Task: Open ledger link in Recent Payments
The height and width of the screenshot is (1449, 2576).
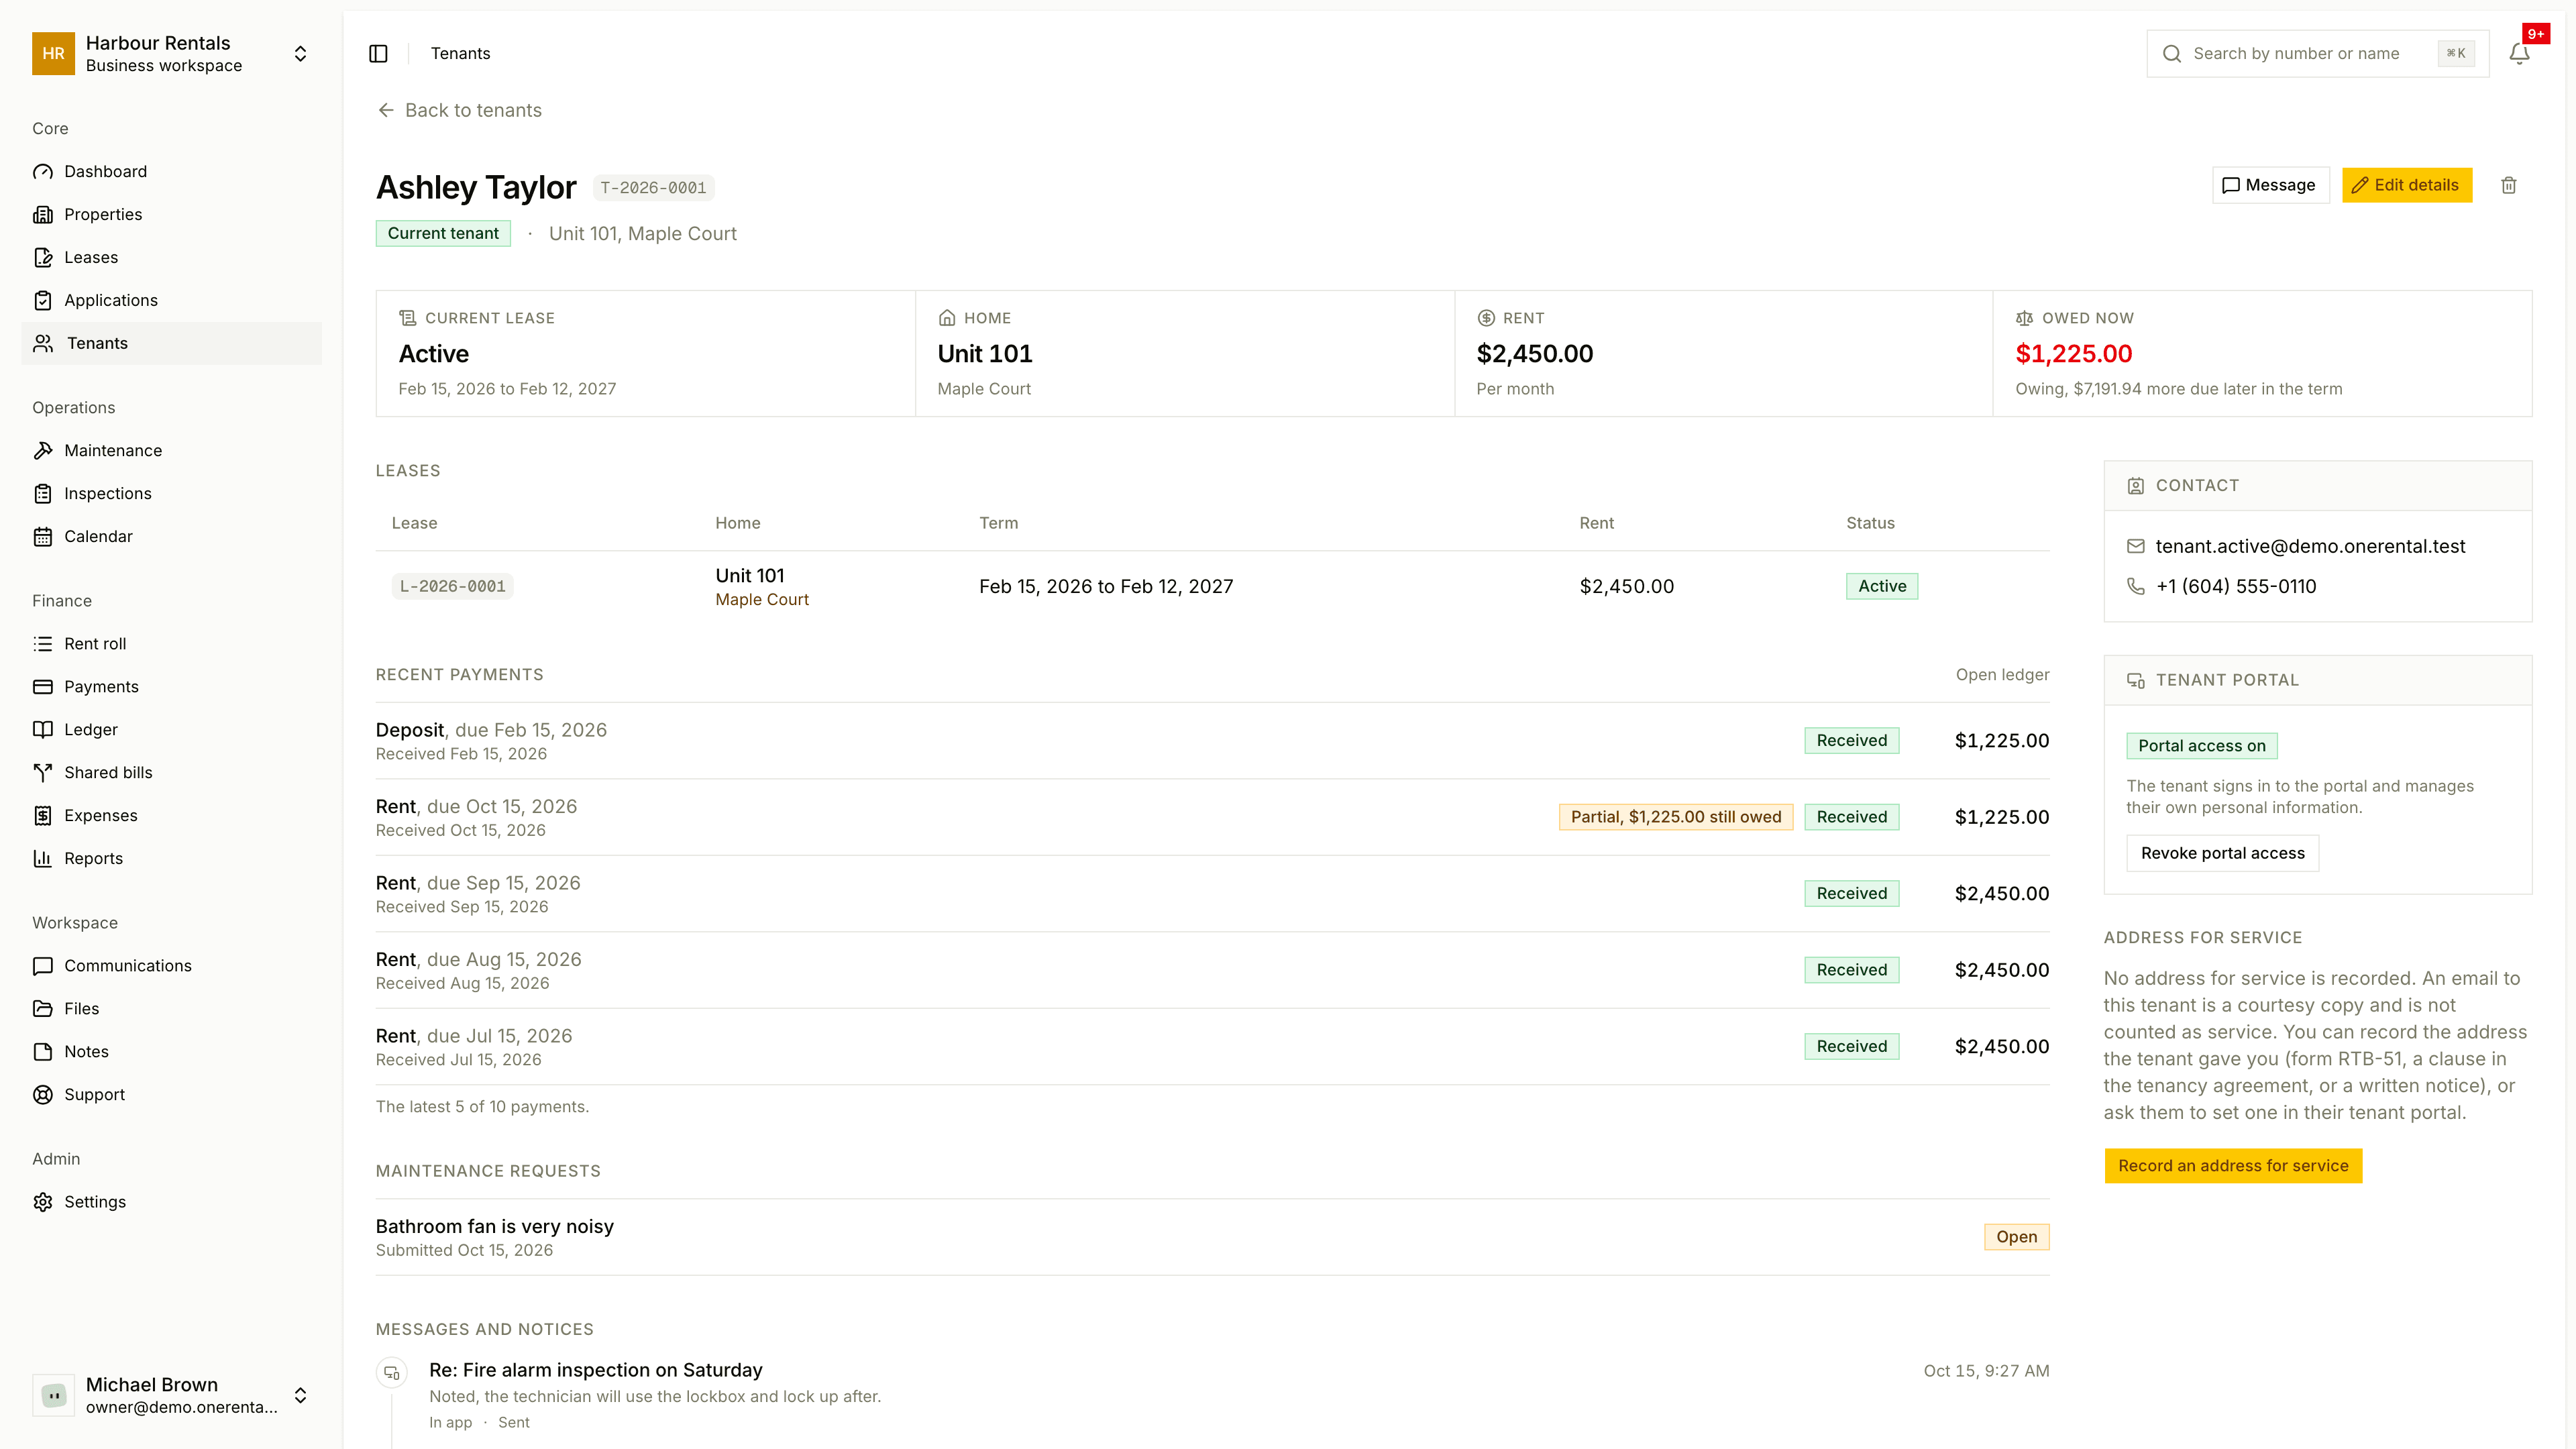Action: click(2002, 675)
